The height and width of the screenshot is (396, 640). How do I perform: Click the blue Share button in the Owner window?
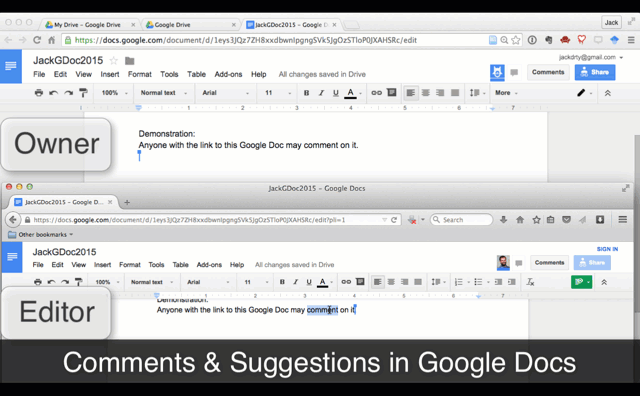click(x=595, y=72)
